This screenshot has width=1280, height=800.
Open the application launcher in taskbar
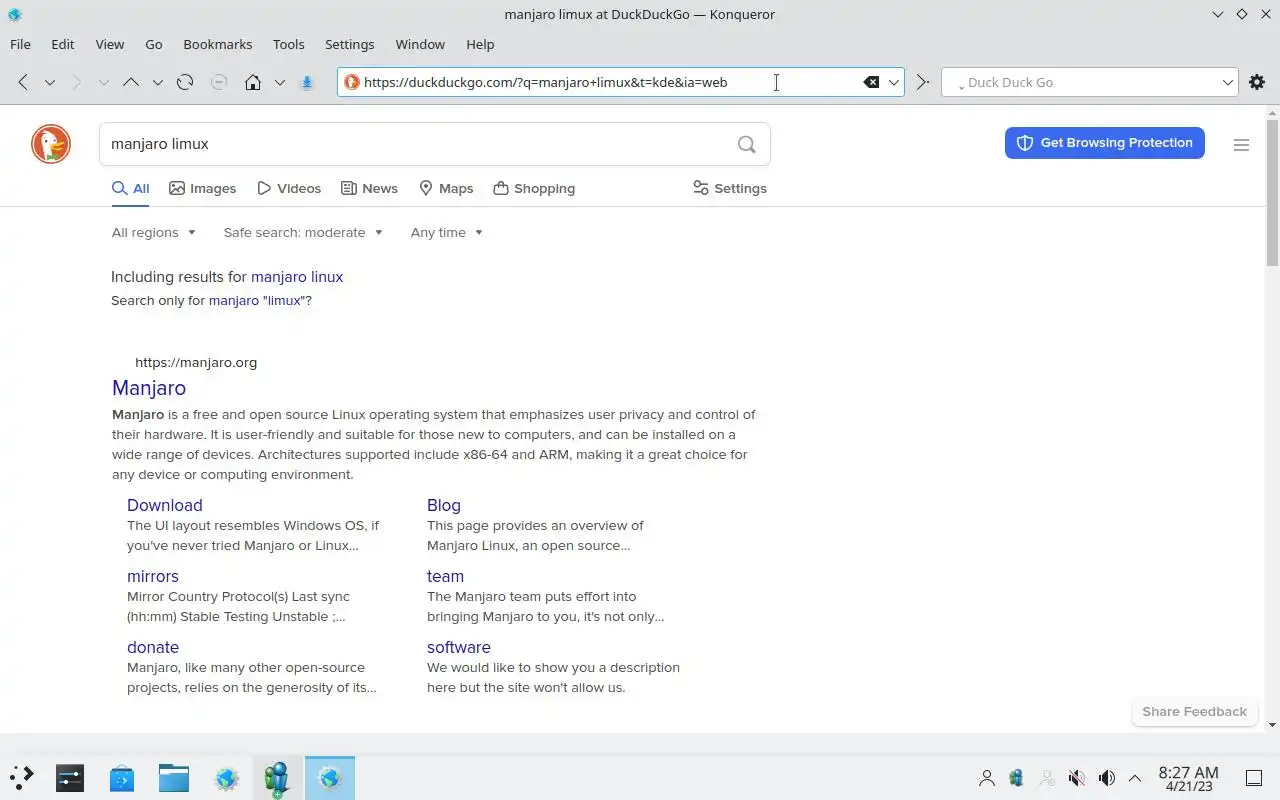[22, 777]
